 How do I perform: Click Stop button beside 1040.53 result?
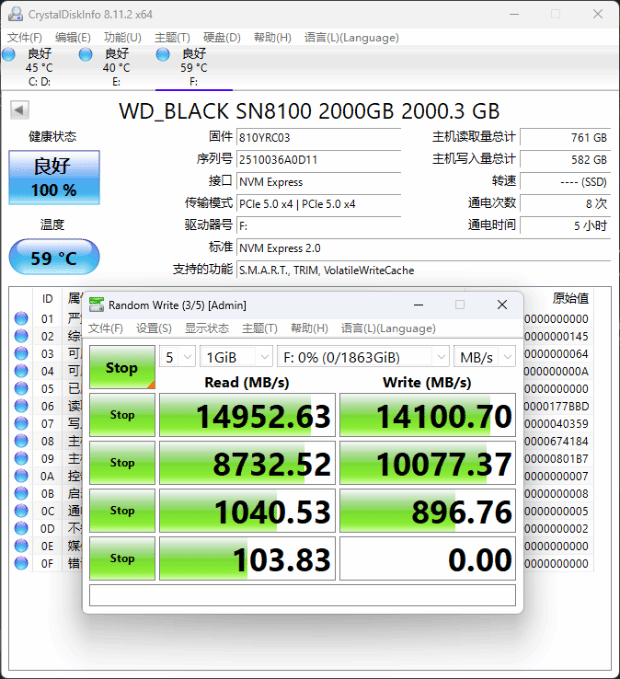[x=122, y=511]
